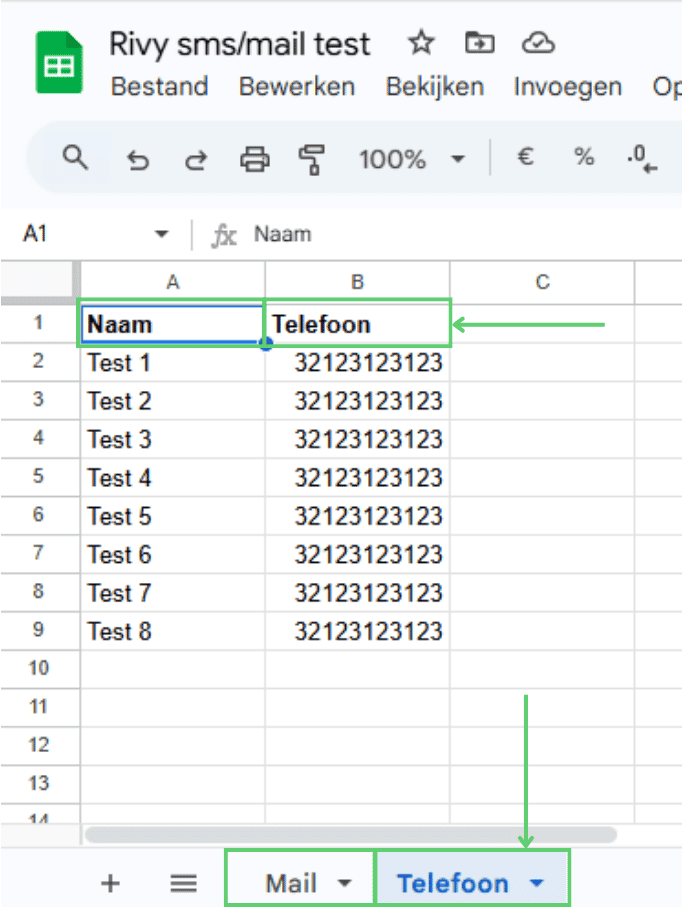Show the all sheets list
Screen dimensions: 682x907
pyautogui.click(x=182, y=883)
